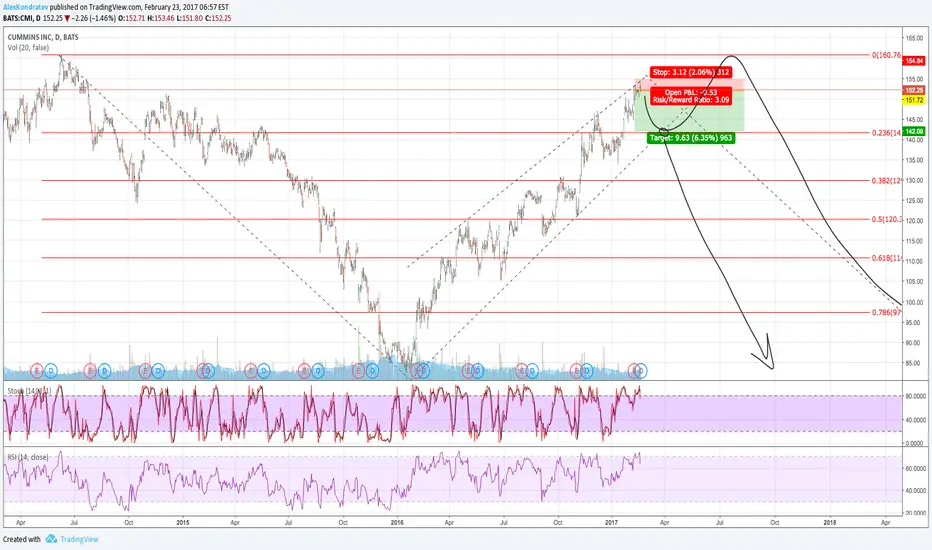Open AlexKondratev's author profile link
The image size is (932, 550).
26,7
